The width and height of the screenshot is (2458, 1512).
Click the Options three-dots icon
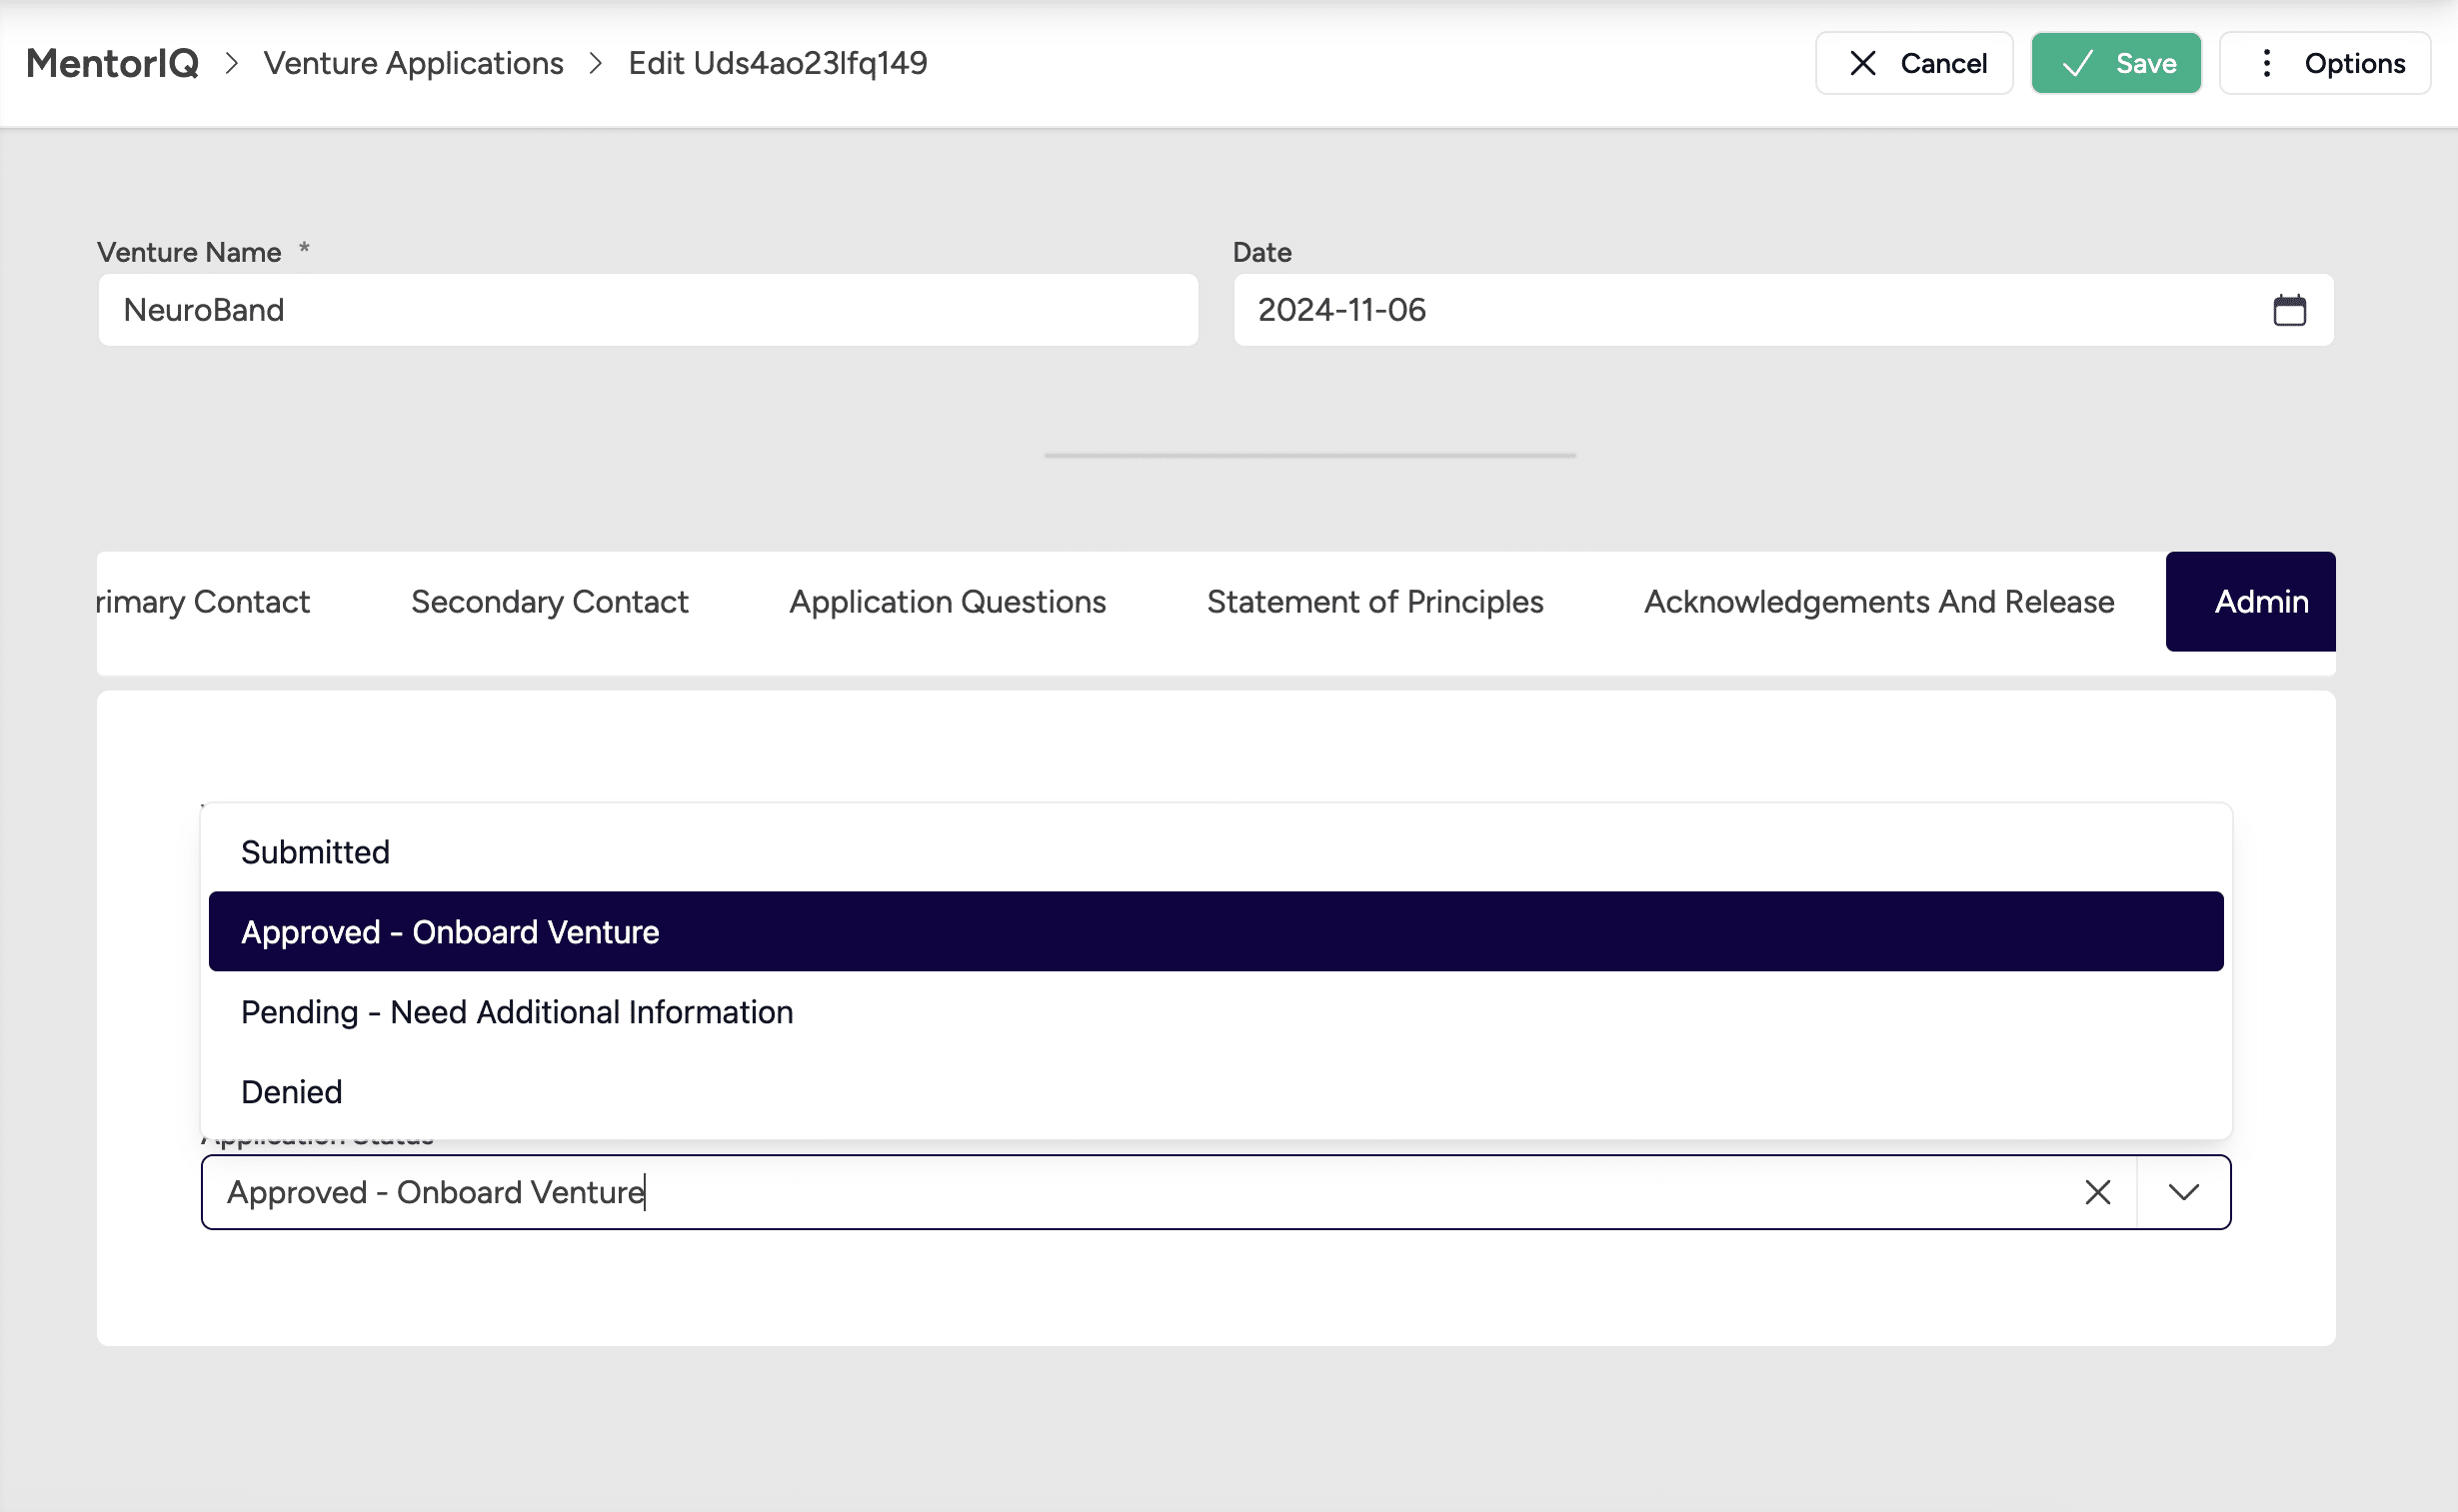point(2266,63)
